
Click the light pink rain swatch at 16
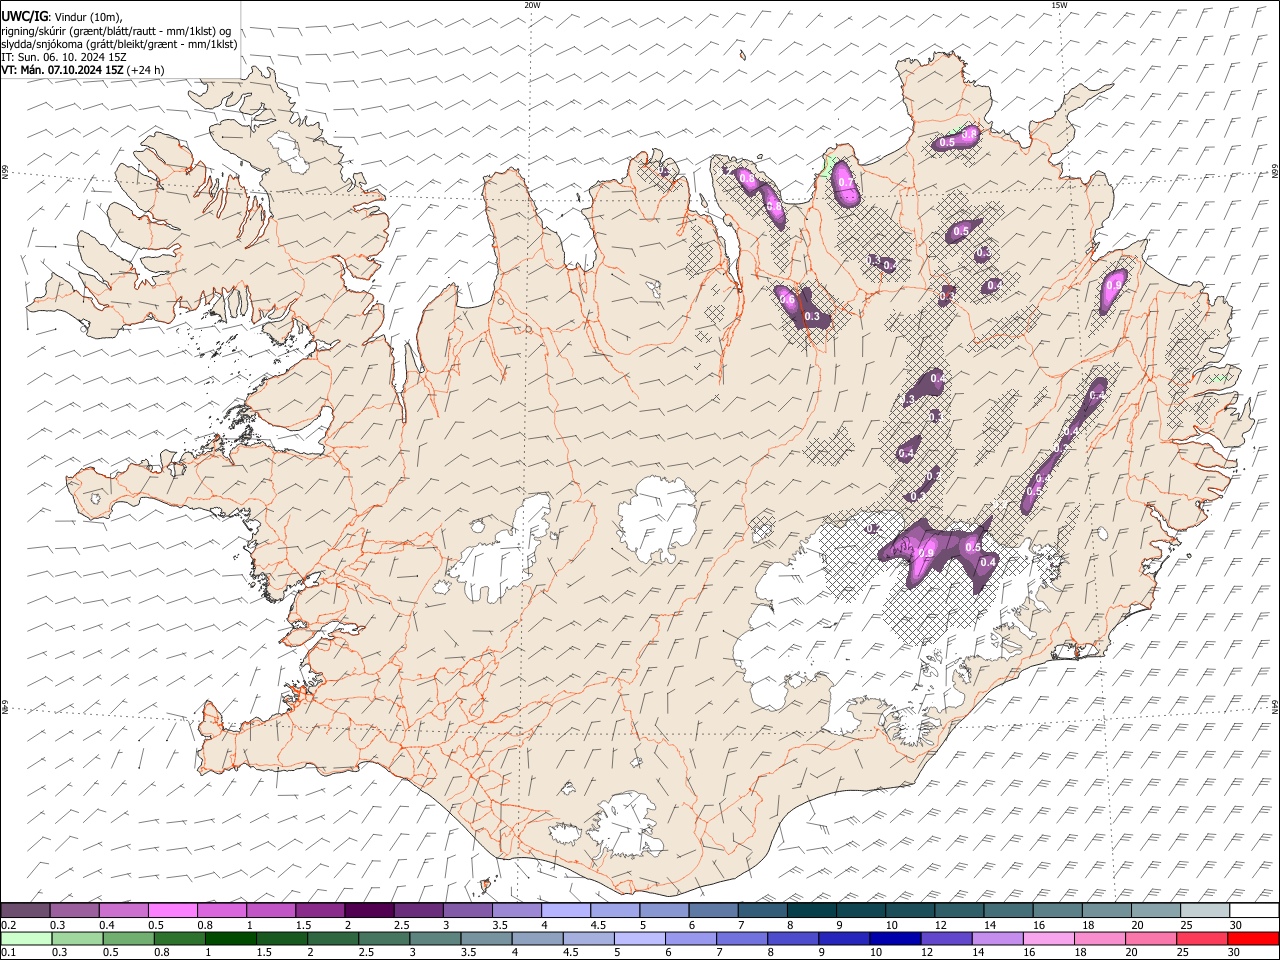click(1049, 938)
